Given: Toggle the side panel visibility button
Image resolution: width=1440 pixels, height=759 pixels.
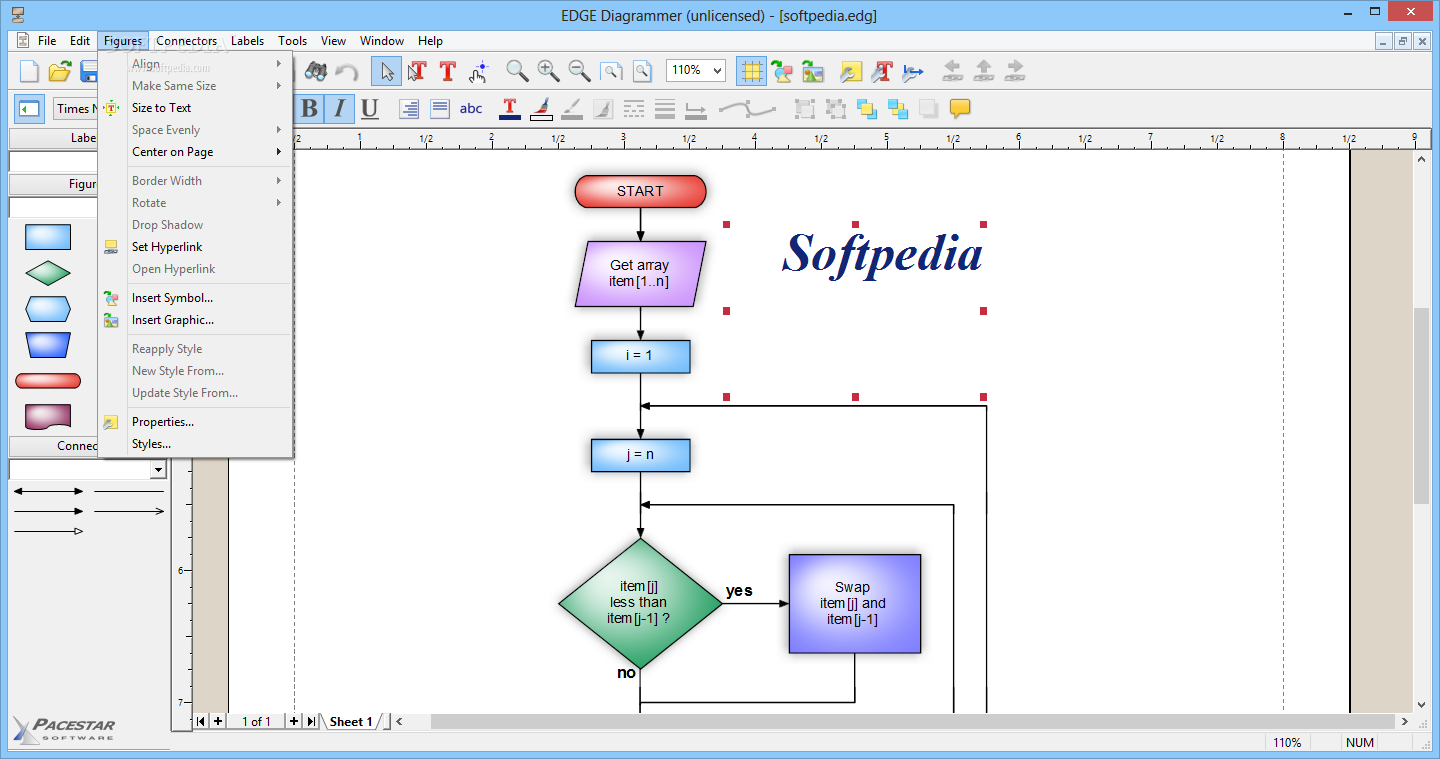Looking at the screenshot, I should (x=29, y=108).
